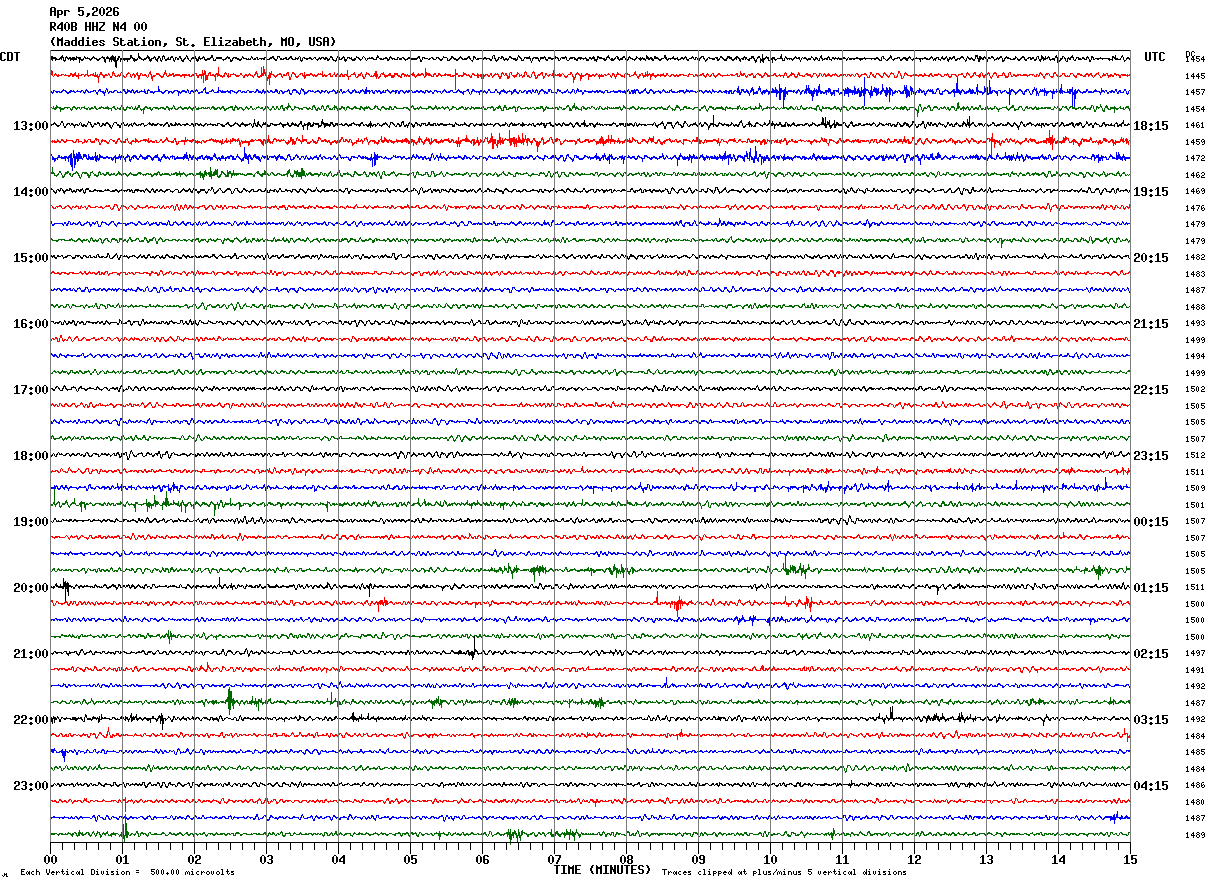Click the DC offset value '1461'
The height and width of the screenshot is (886, 1210).
coord(1195,125)
